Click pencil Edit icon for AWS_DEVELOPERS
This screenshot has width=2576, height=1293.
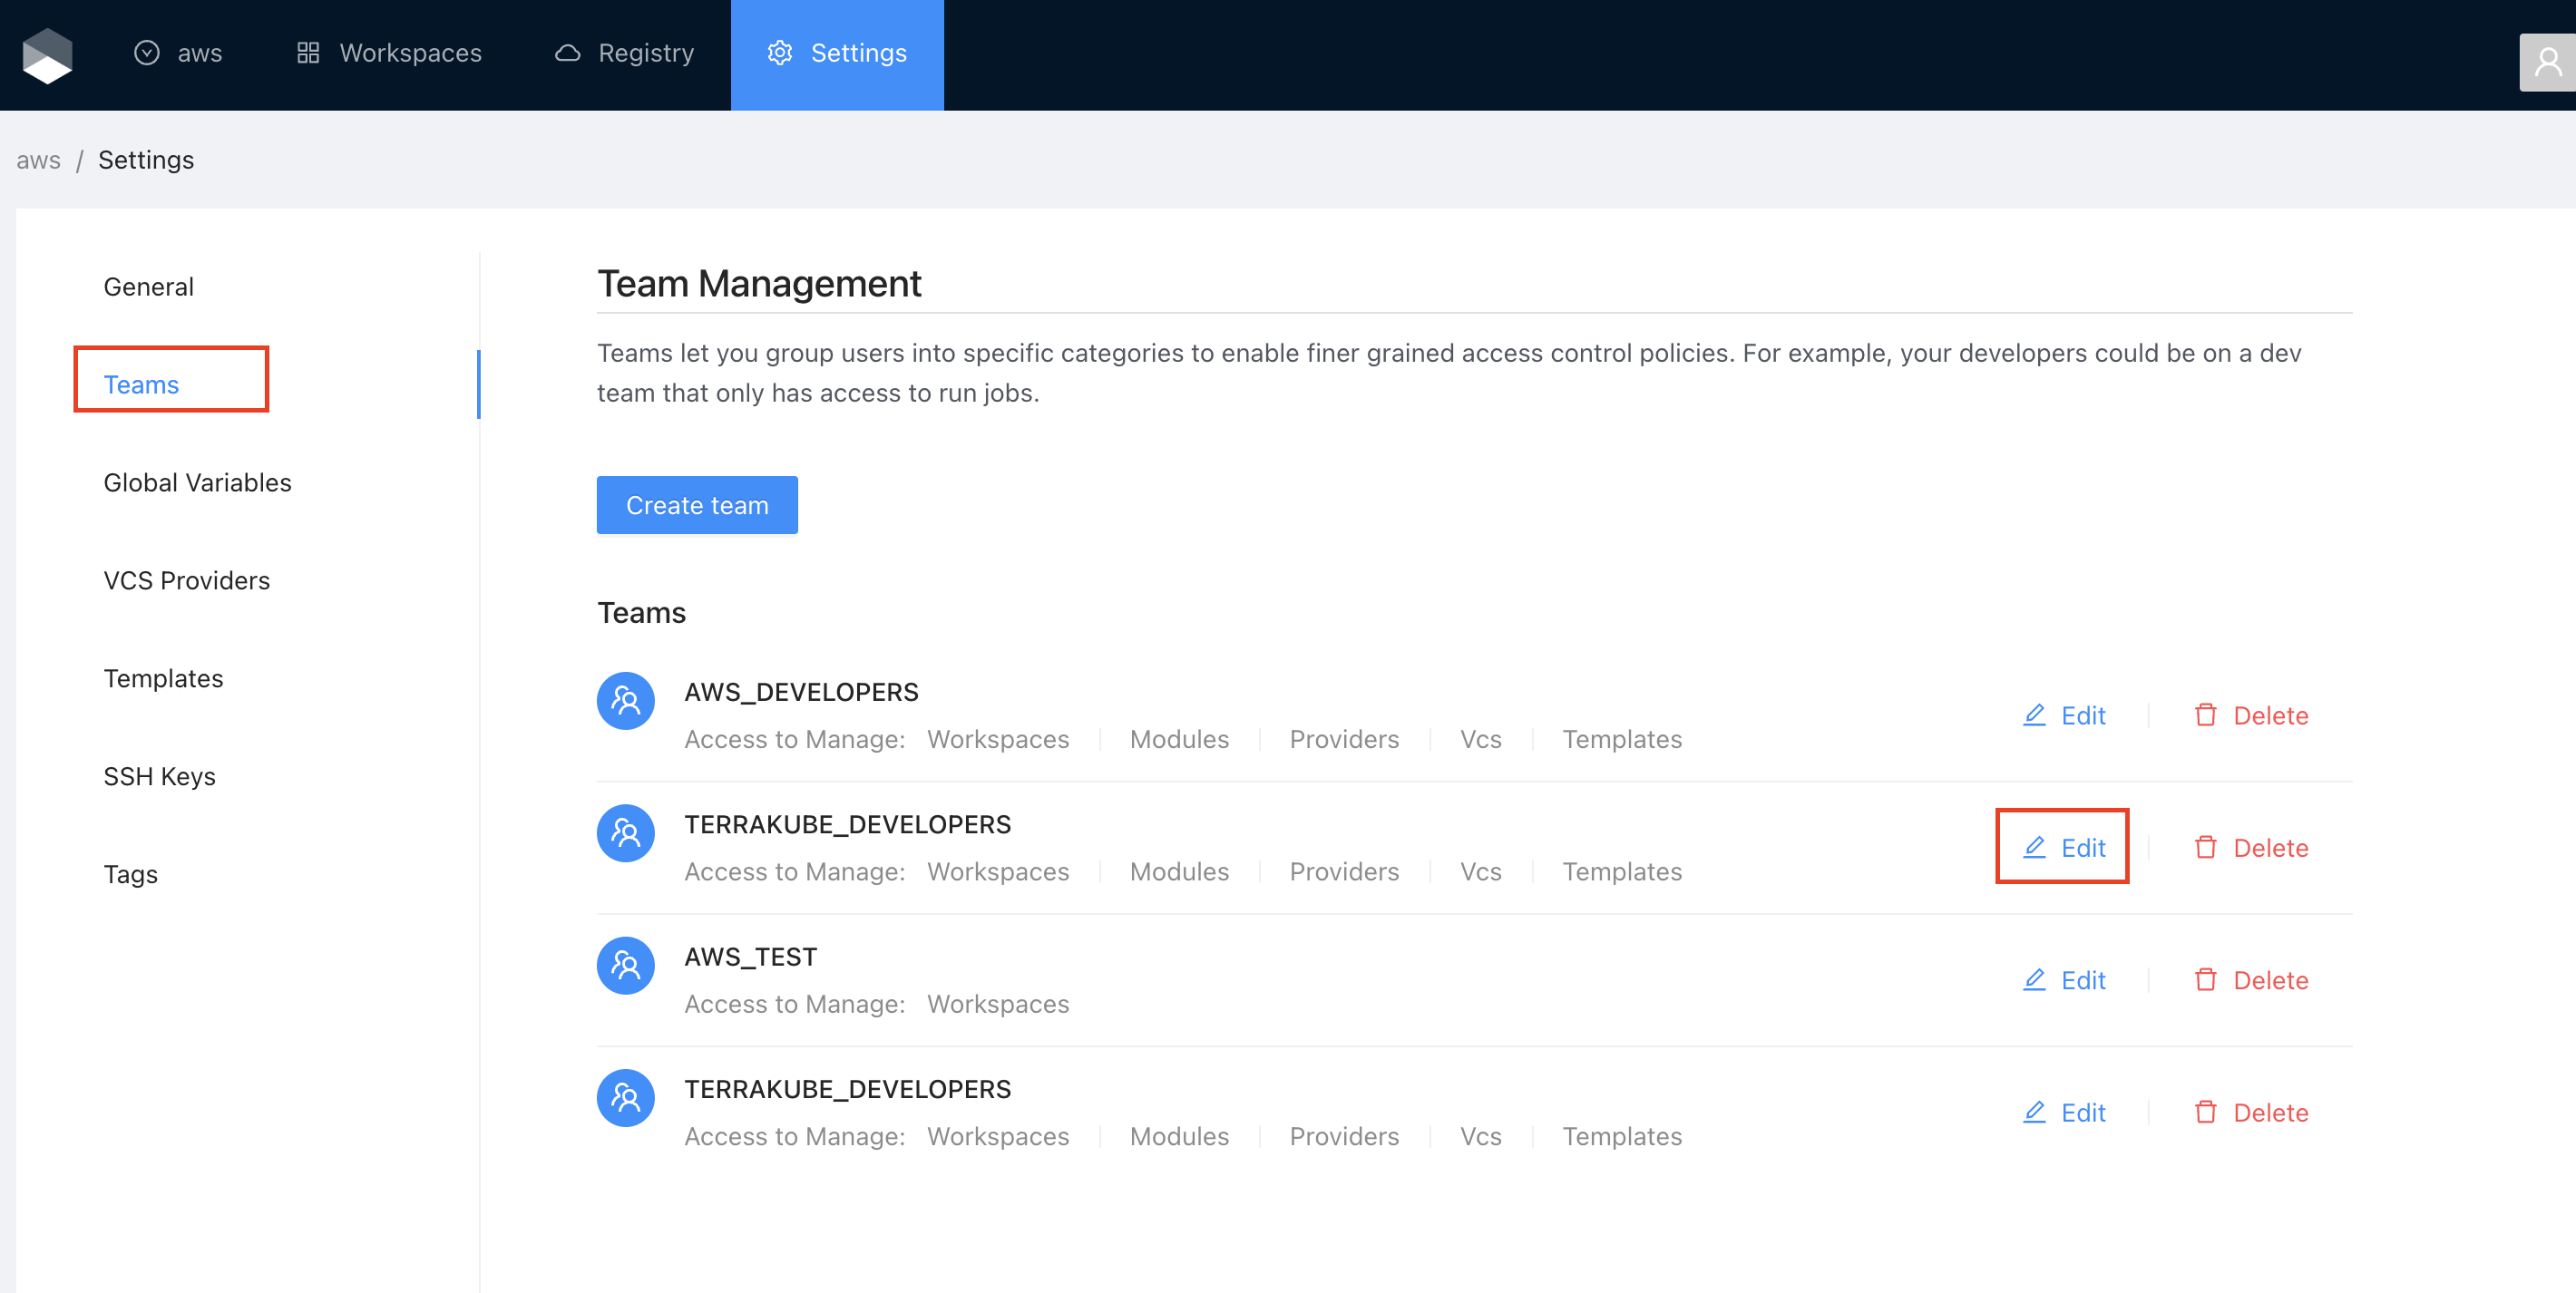2034,715
